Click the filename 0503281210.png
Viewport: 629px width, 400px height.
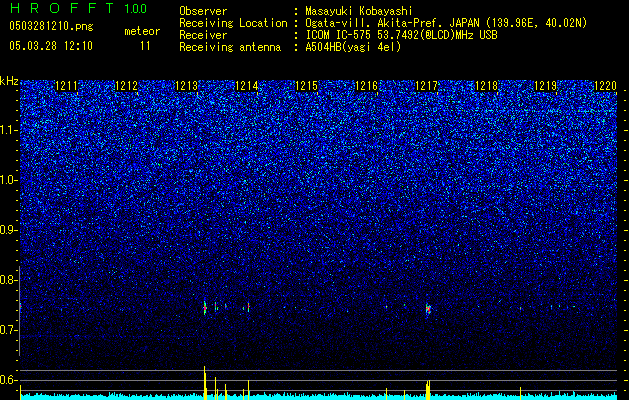[x=51, y=26]
